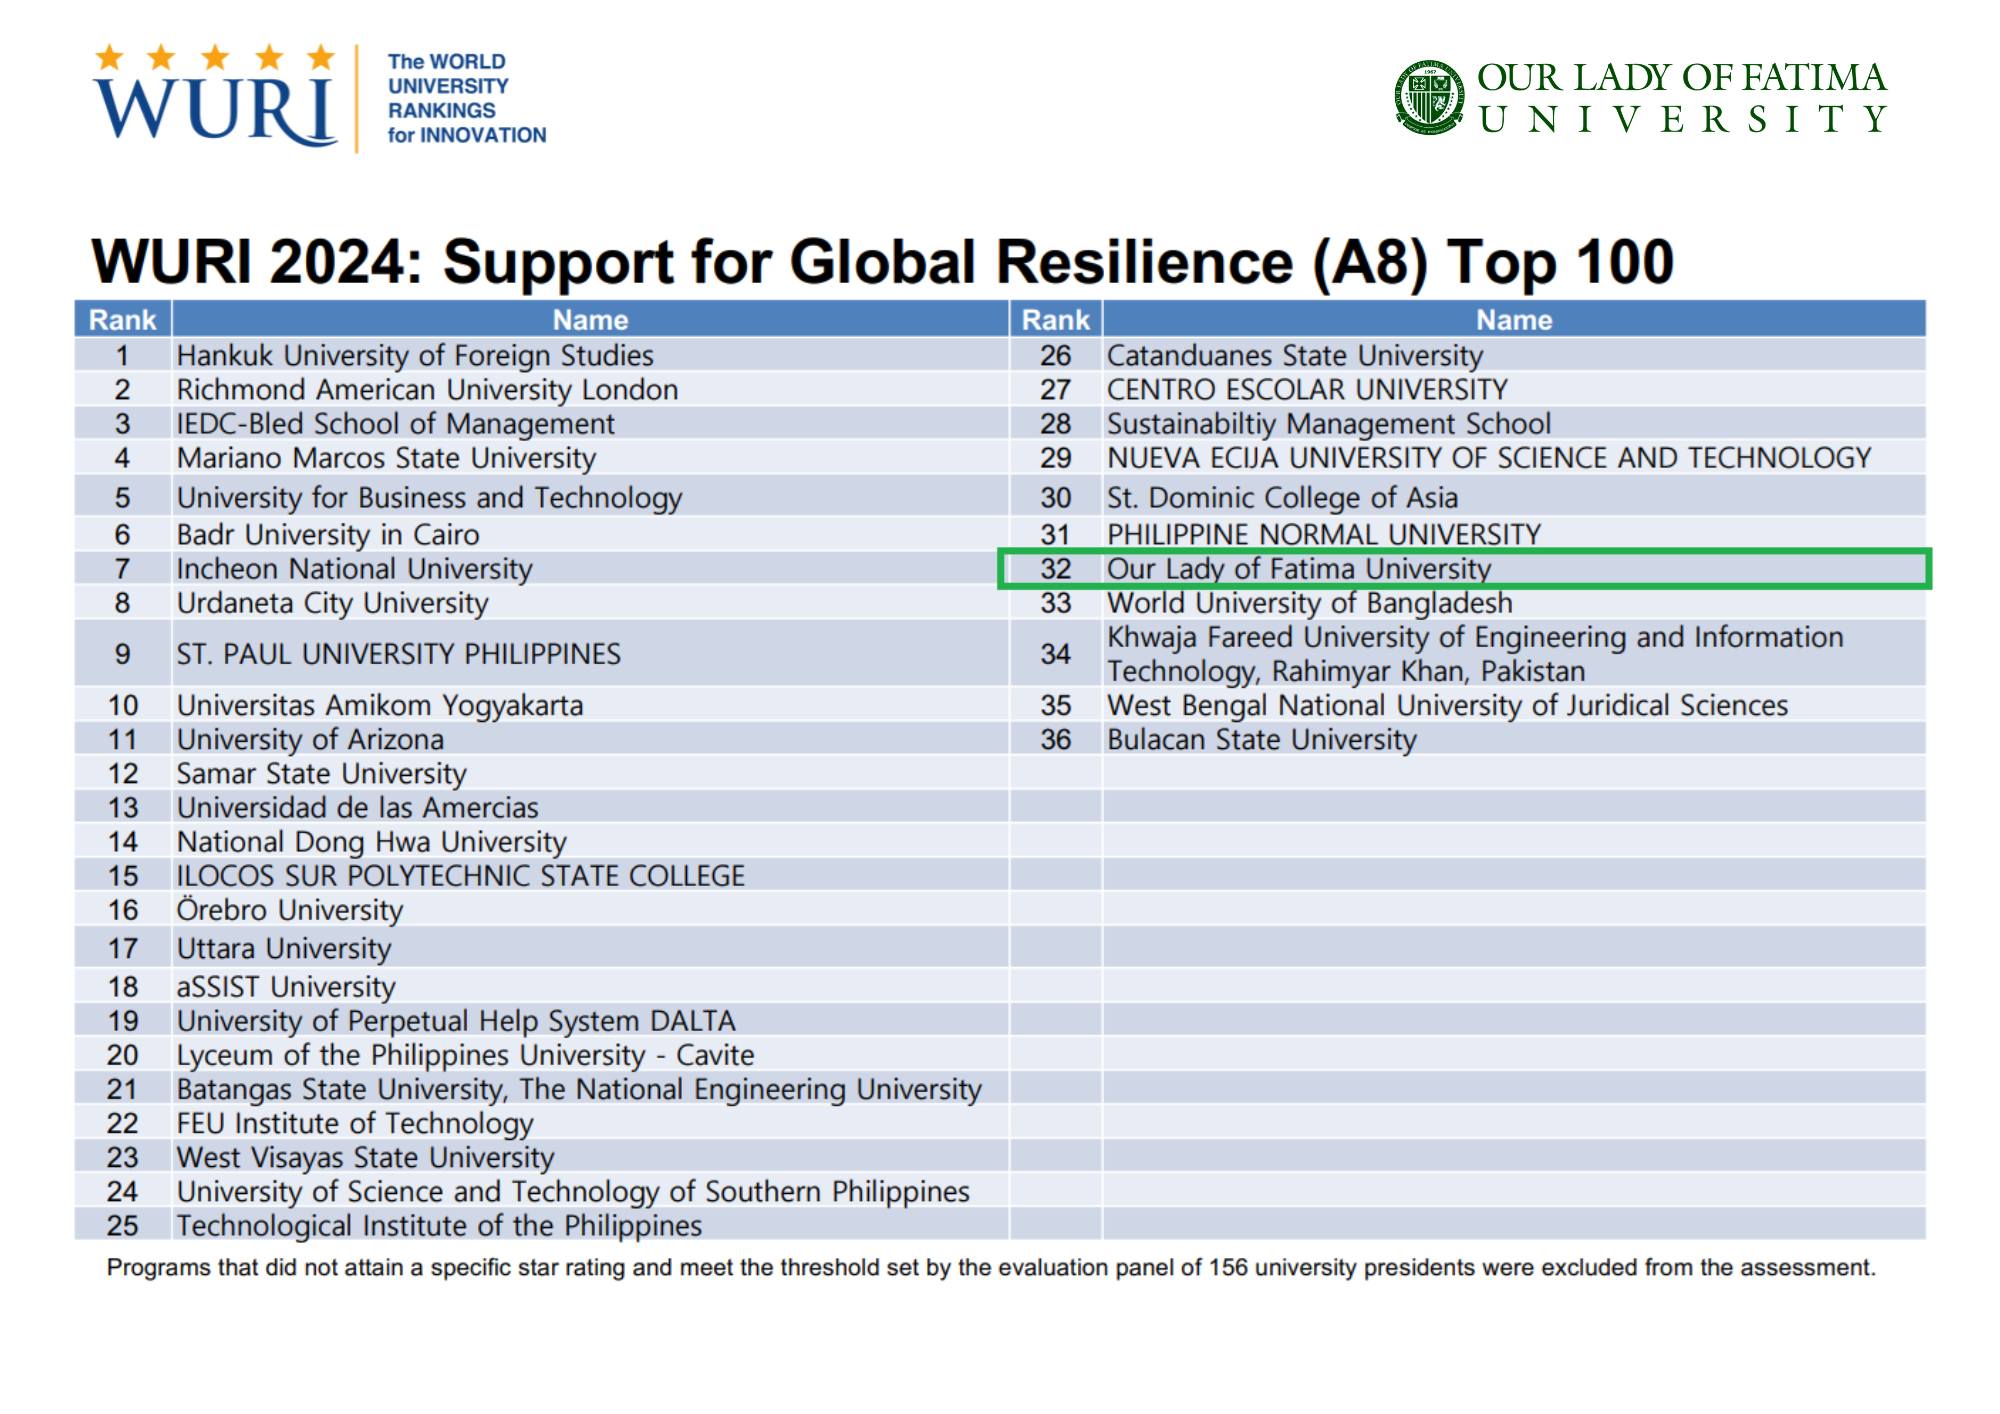Click 'Sustainabiltiy Management School'

[x=1328, y=423]
